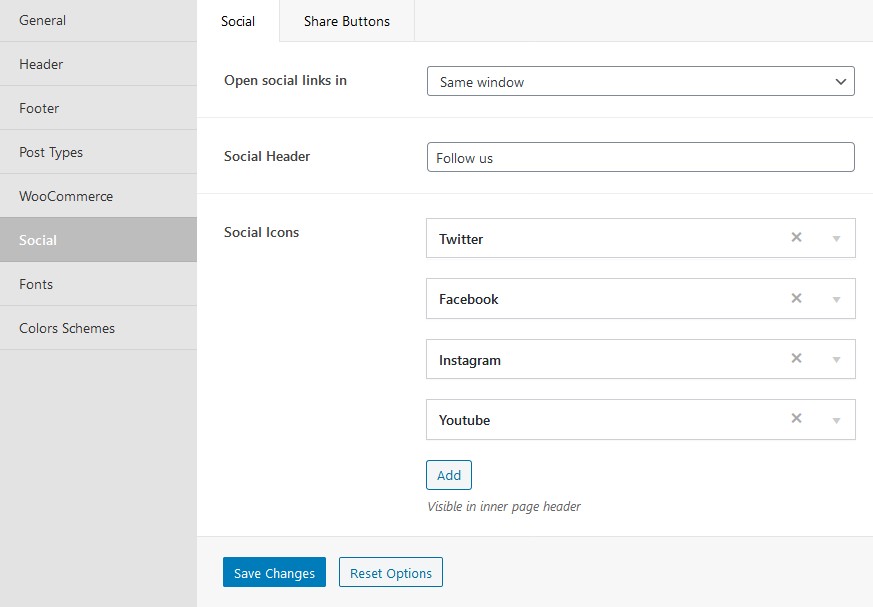Open the 'Same window' dropdown
Screen dimensions: 873x607
pos(640,81)
